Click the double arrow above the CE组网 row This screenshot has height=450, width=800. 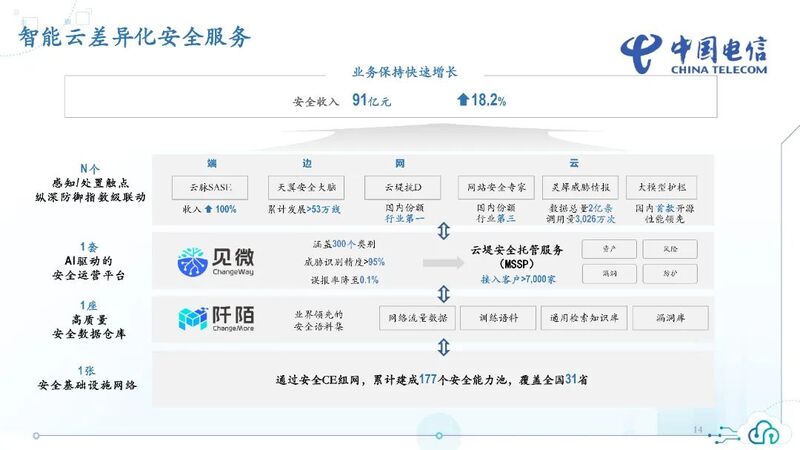[443, 347]
